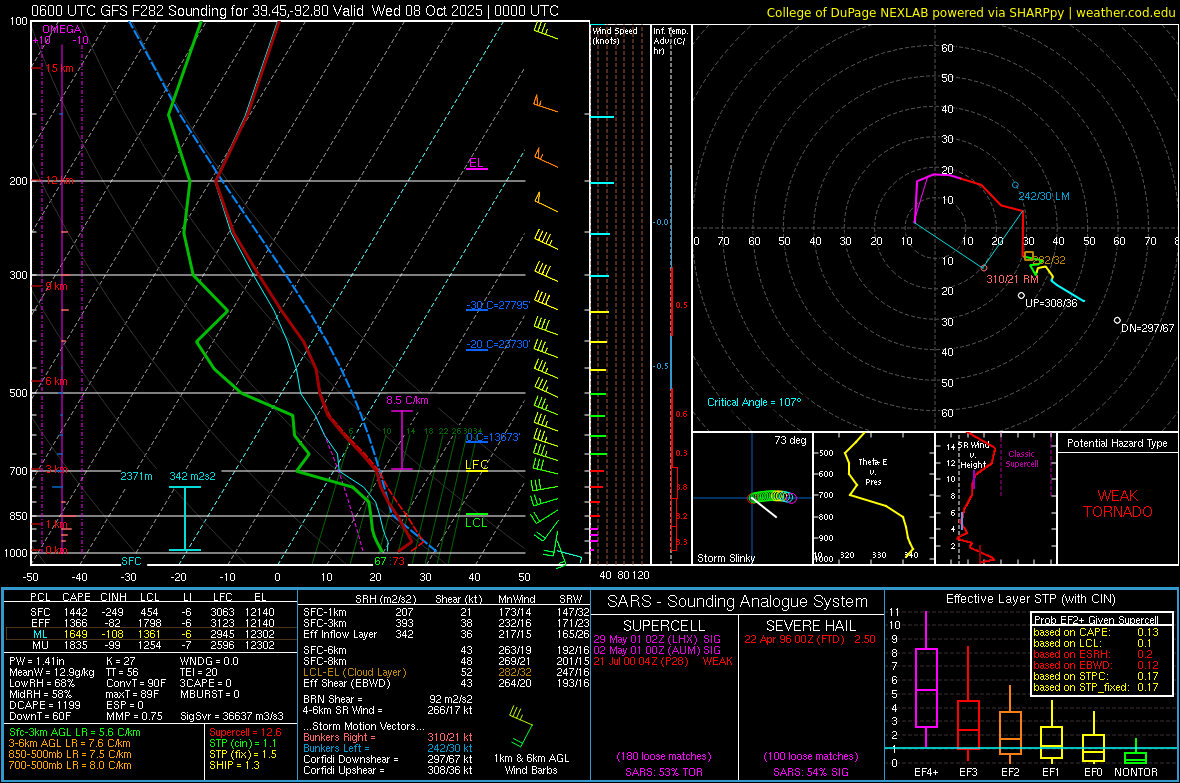Click the SARS: 54% SIG text

(810, 772)
